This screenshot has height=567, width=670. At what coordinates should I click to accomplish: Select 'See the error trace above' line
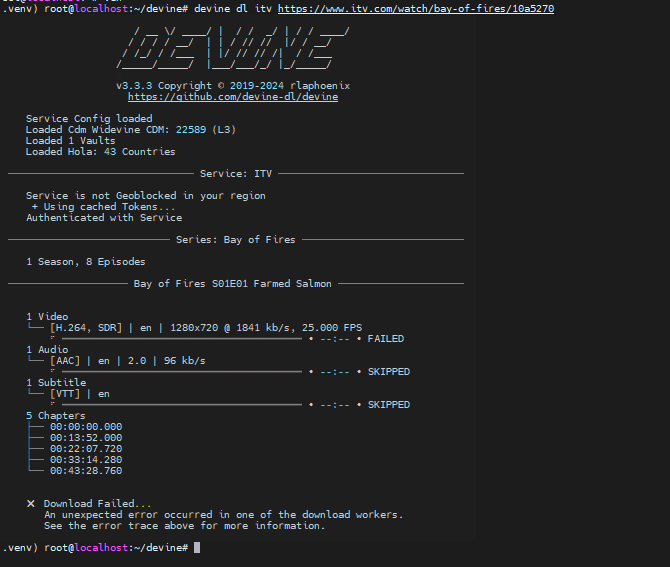pyautogui.click(x=184, y=526)
